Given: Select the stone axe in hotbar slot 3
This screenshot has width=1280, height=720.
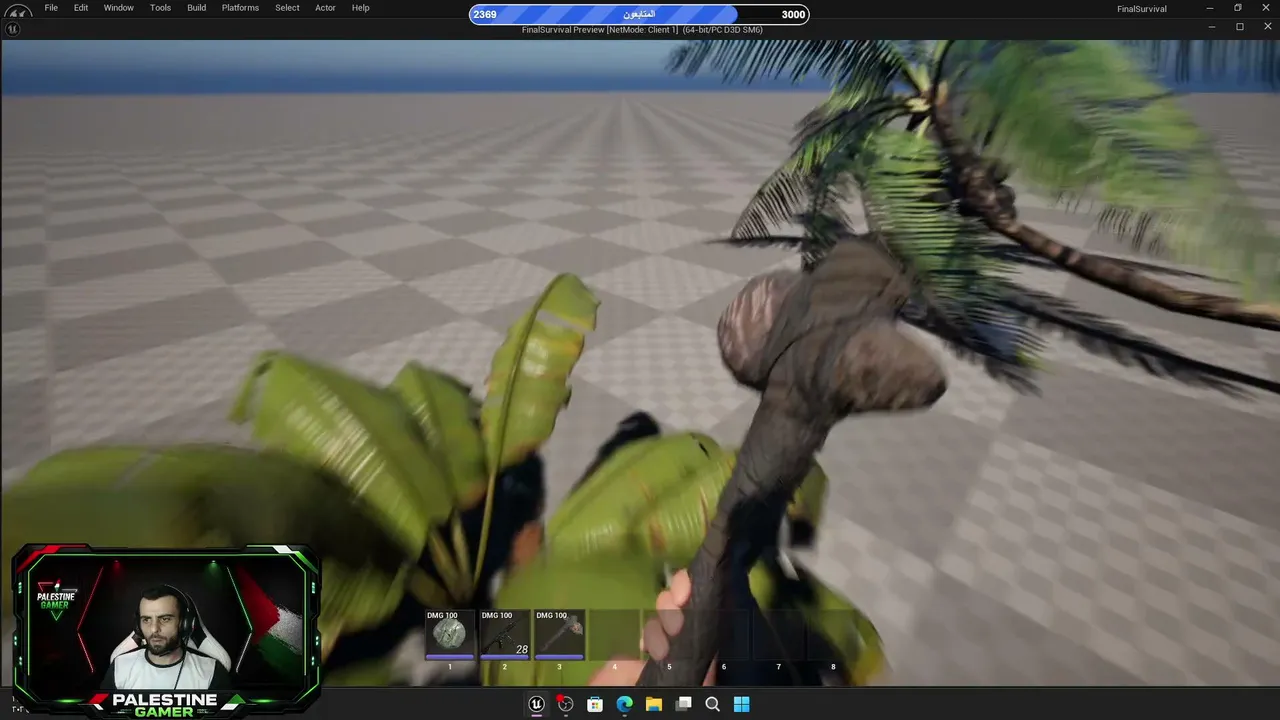Looking at the screenshot, I should point(559,634).
